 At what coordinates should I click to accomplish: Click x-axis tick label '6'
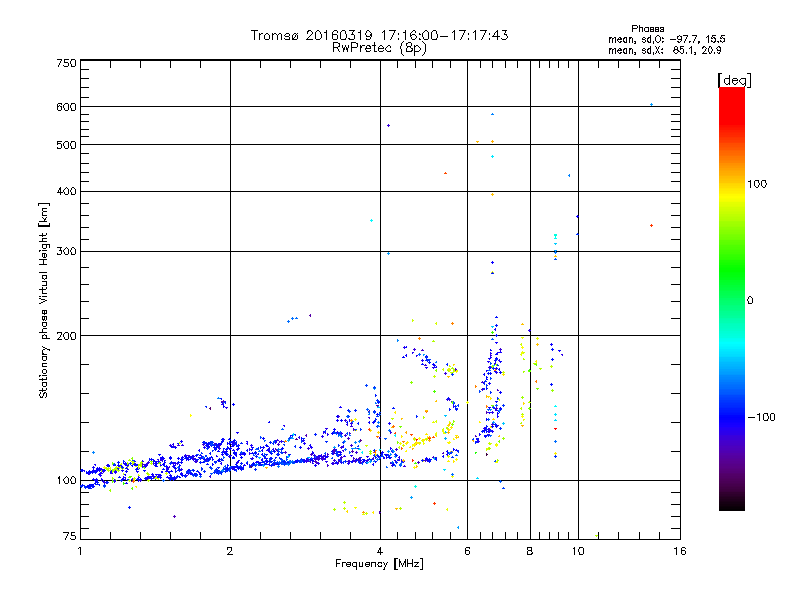tap(467, 551)
